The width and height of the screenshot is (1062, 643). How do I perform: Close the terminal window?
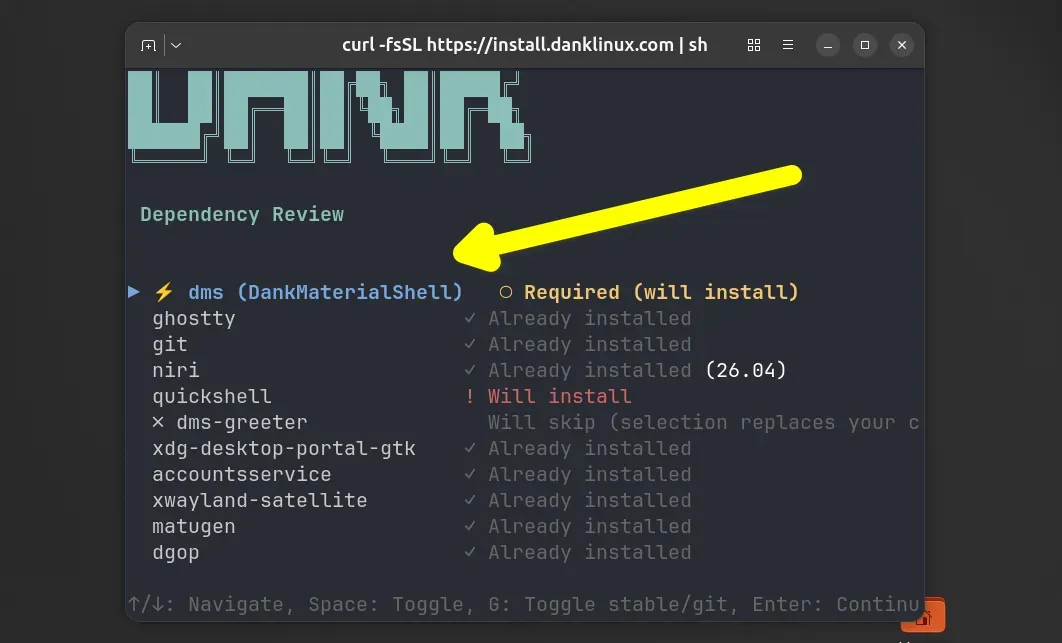(901, 45)
